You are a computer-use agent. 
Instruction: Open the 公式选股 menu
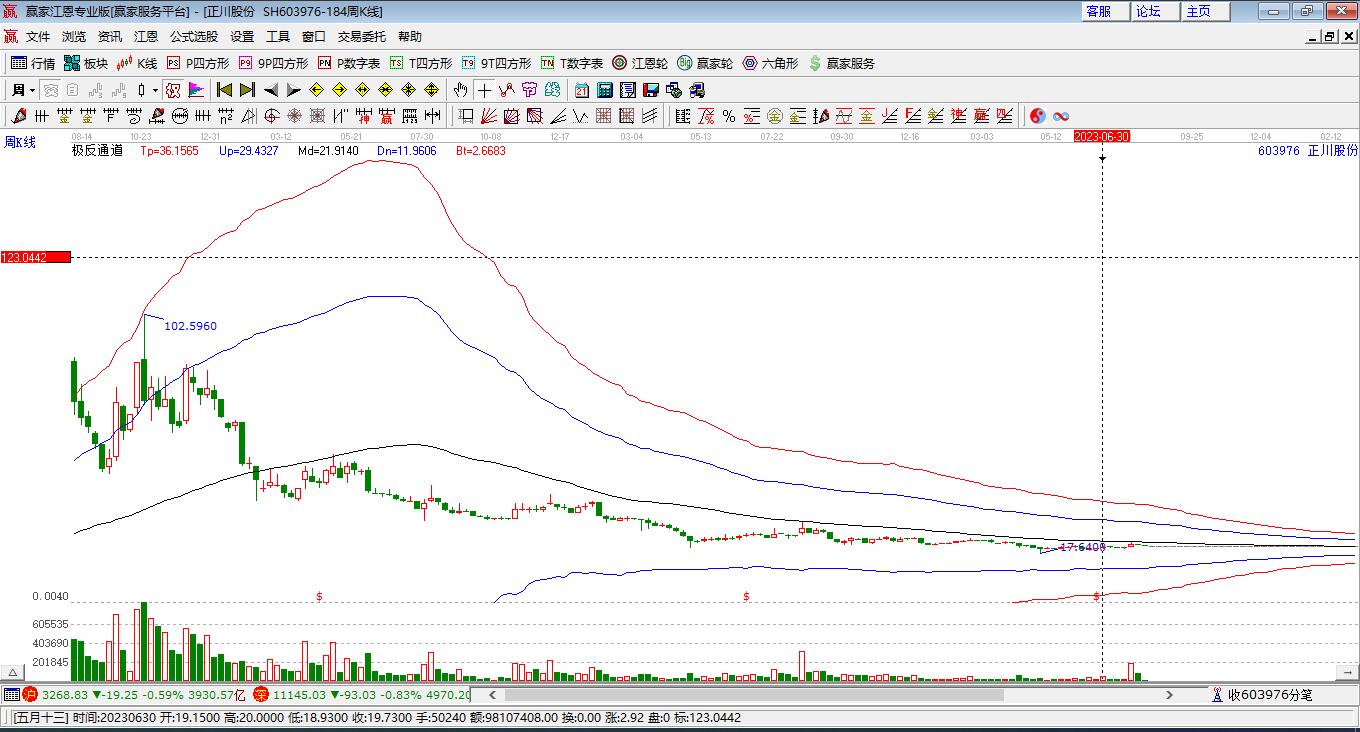[193, 36]
